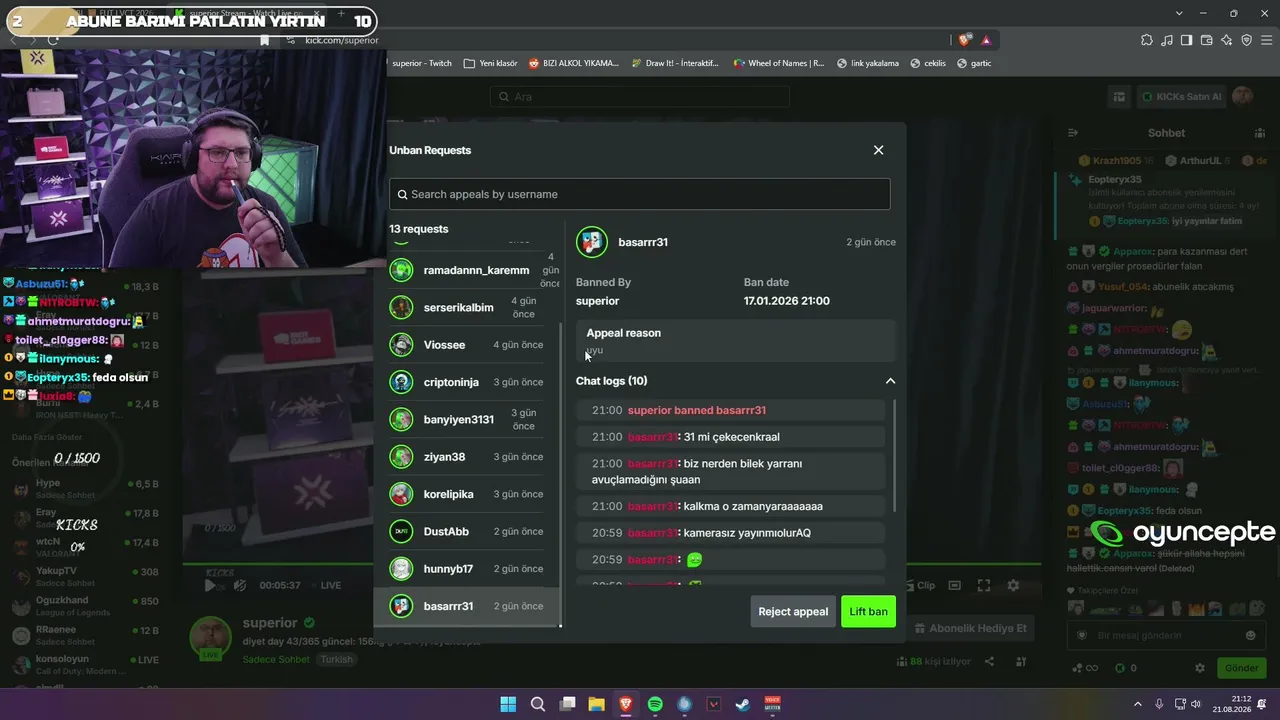Click 'Abonelik Hediye Et' button
This screenshot has width=1280, height=720.
click(x=970, y=628)
